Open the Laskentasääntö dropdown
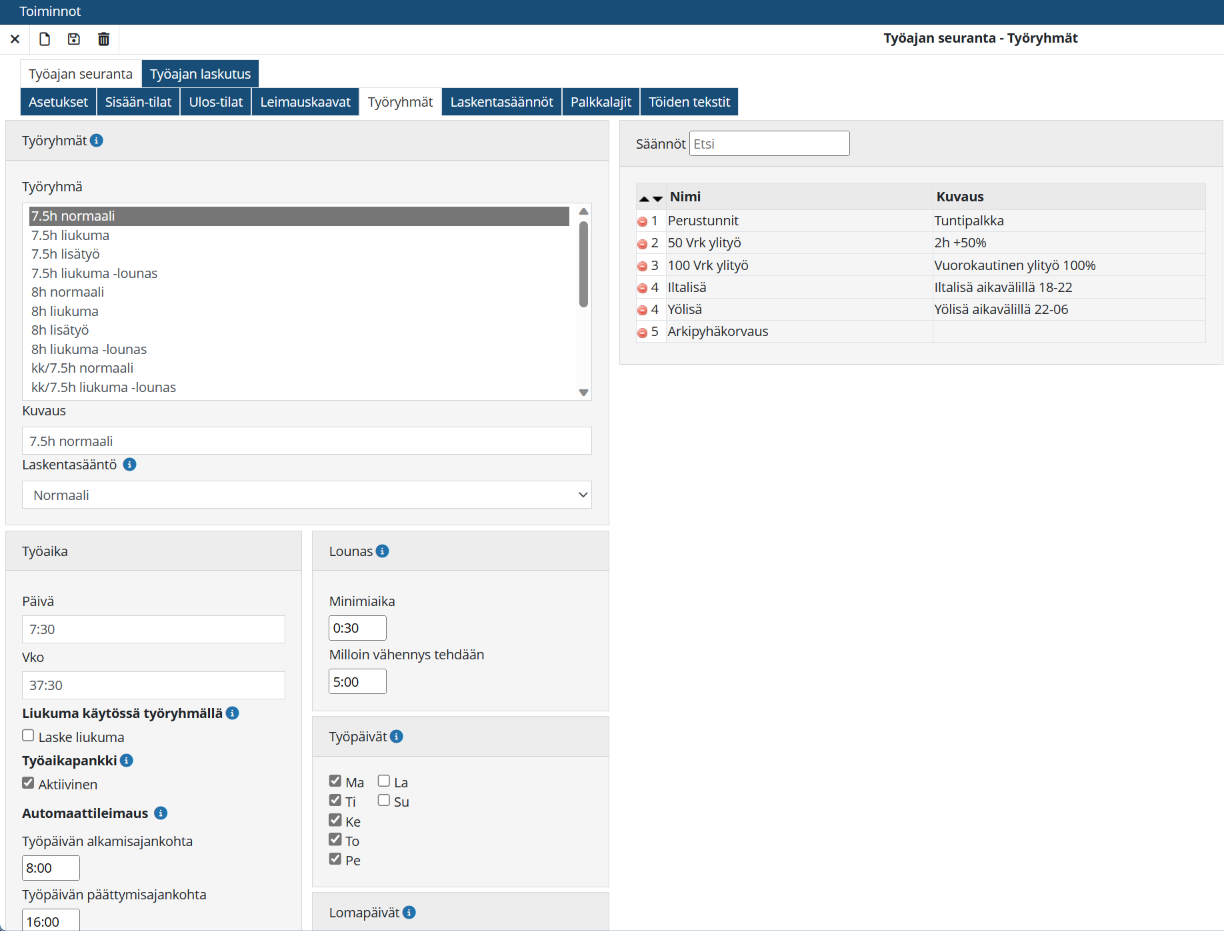 (x=306, y=495)
